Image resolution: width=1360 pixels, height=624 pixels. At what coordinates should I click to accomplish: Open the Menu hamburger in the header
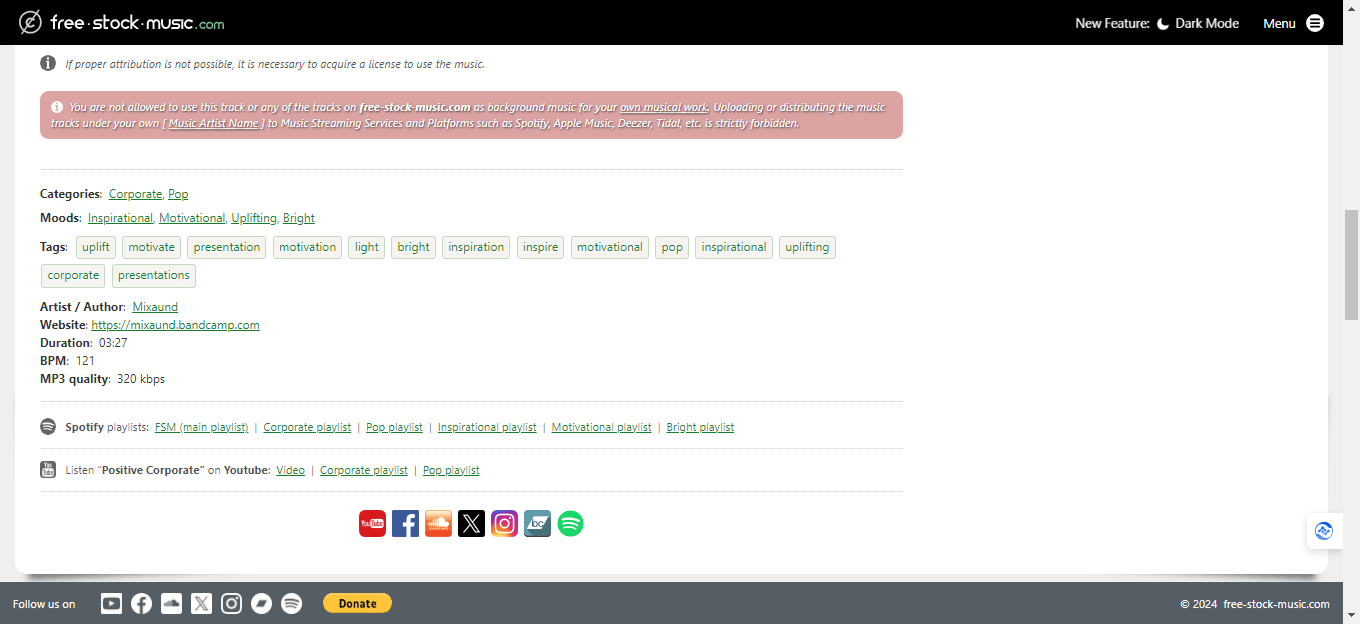point(1314,23)
